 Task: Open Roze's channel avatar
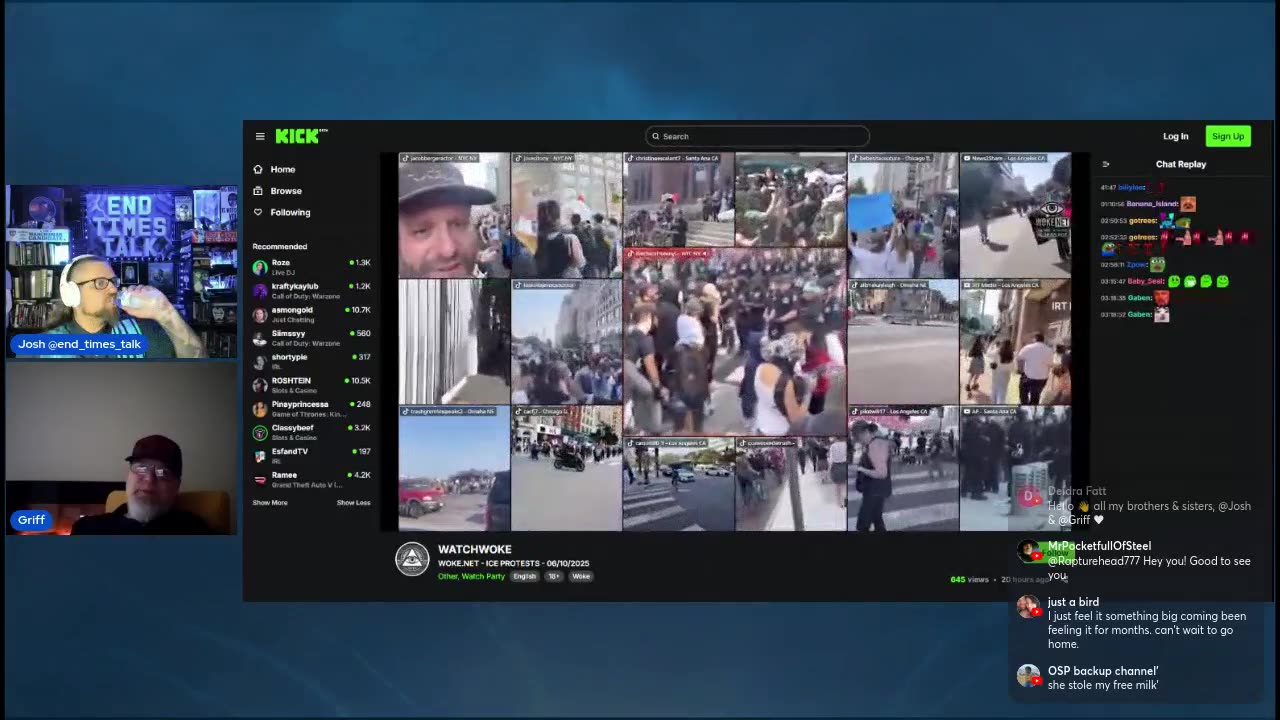pos(260,267)
